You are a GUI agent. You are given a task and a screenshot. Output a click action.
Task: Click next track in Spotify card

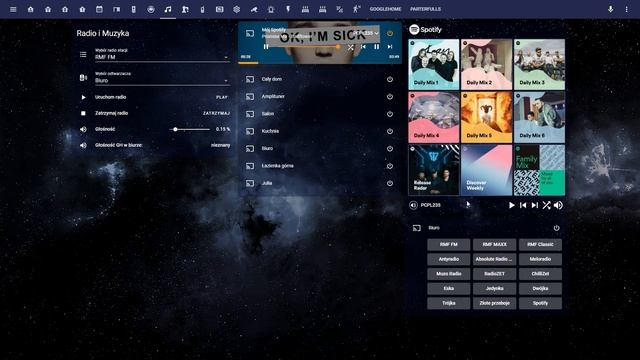pyautogui.click(x=534, y=205)
